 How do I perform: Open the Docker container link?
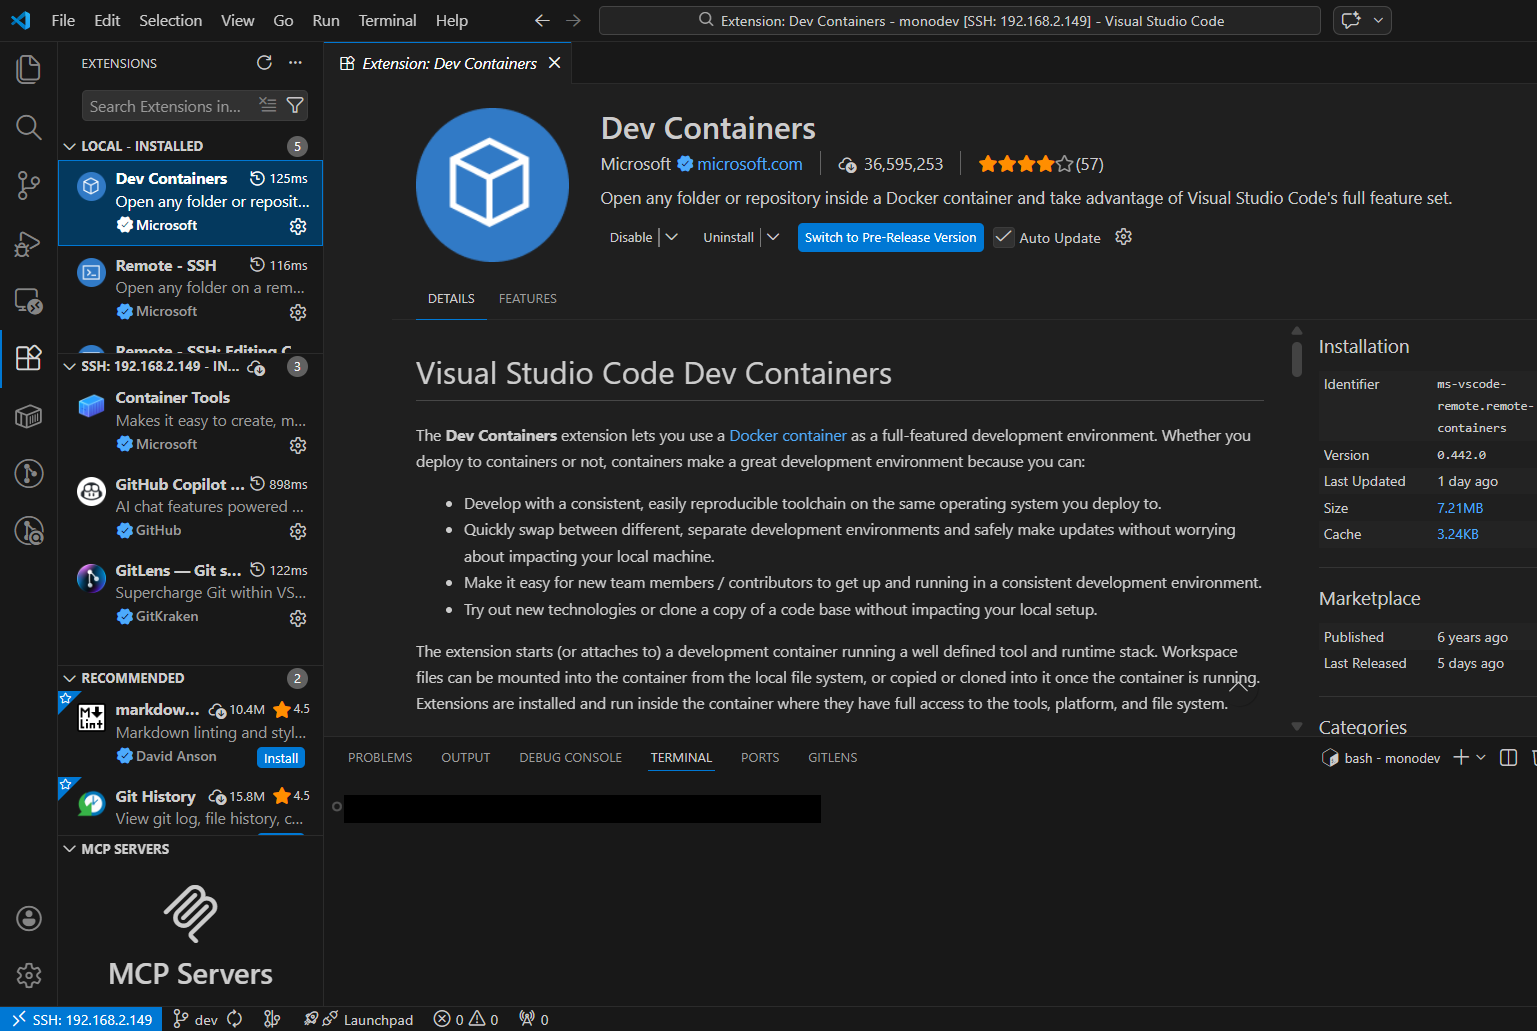click(788, 436)
